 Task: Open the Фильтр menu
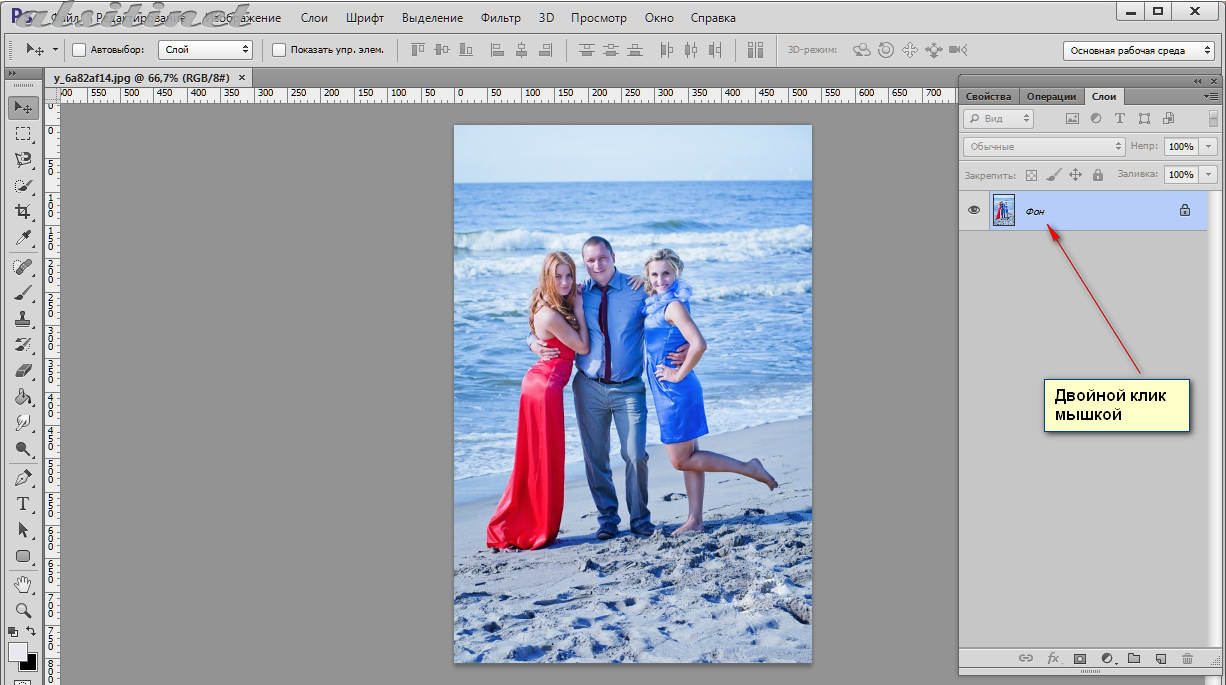(x=500, y=18)
